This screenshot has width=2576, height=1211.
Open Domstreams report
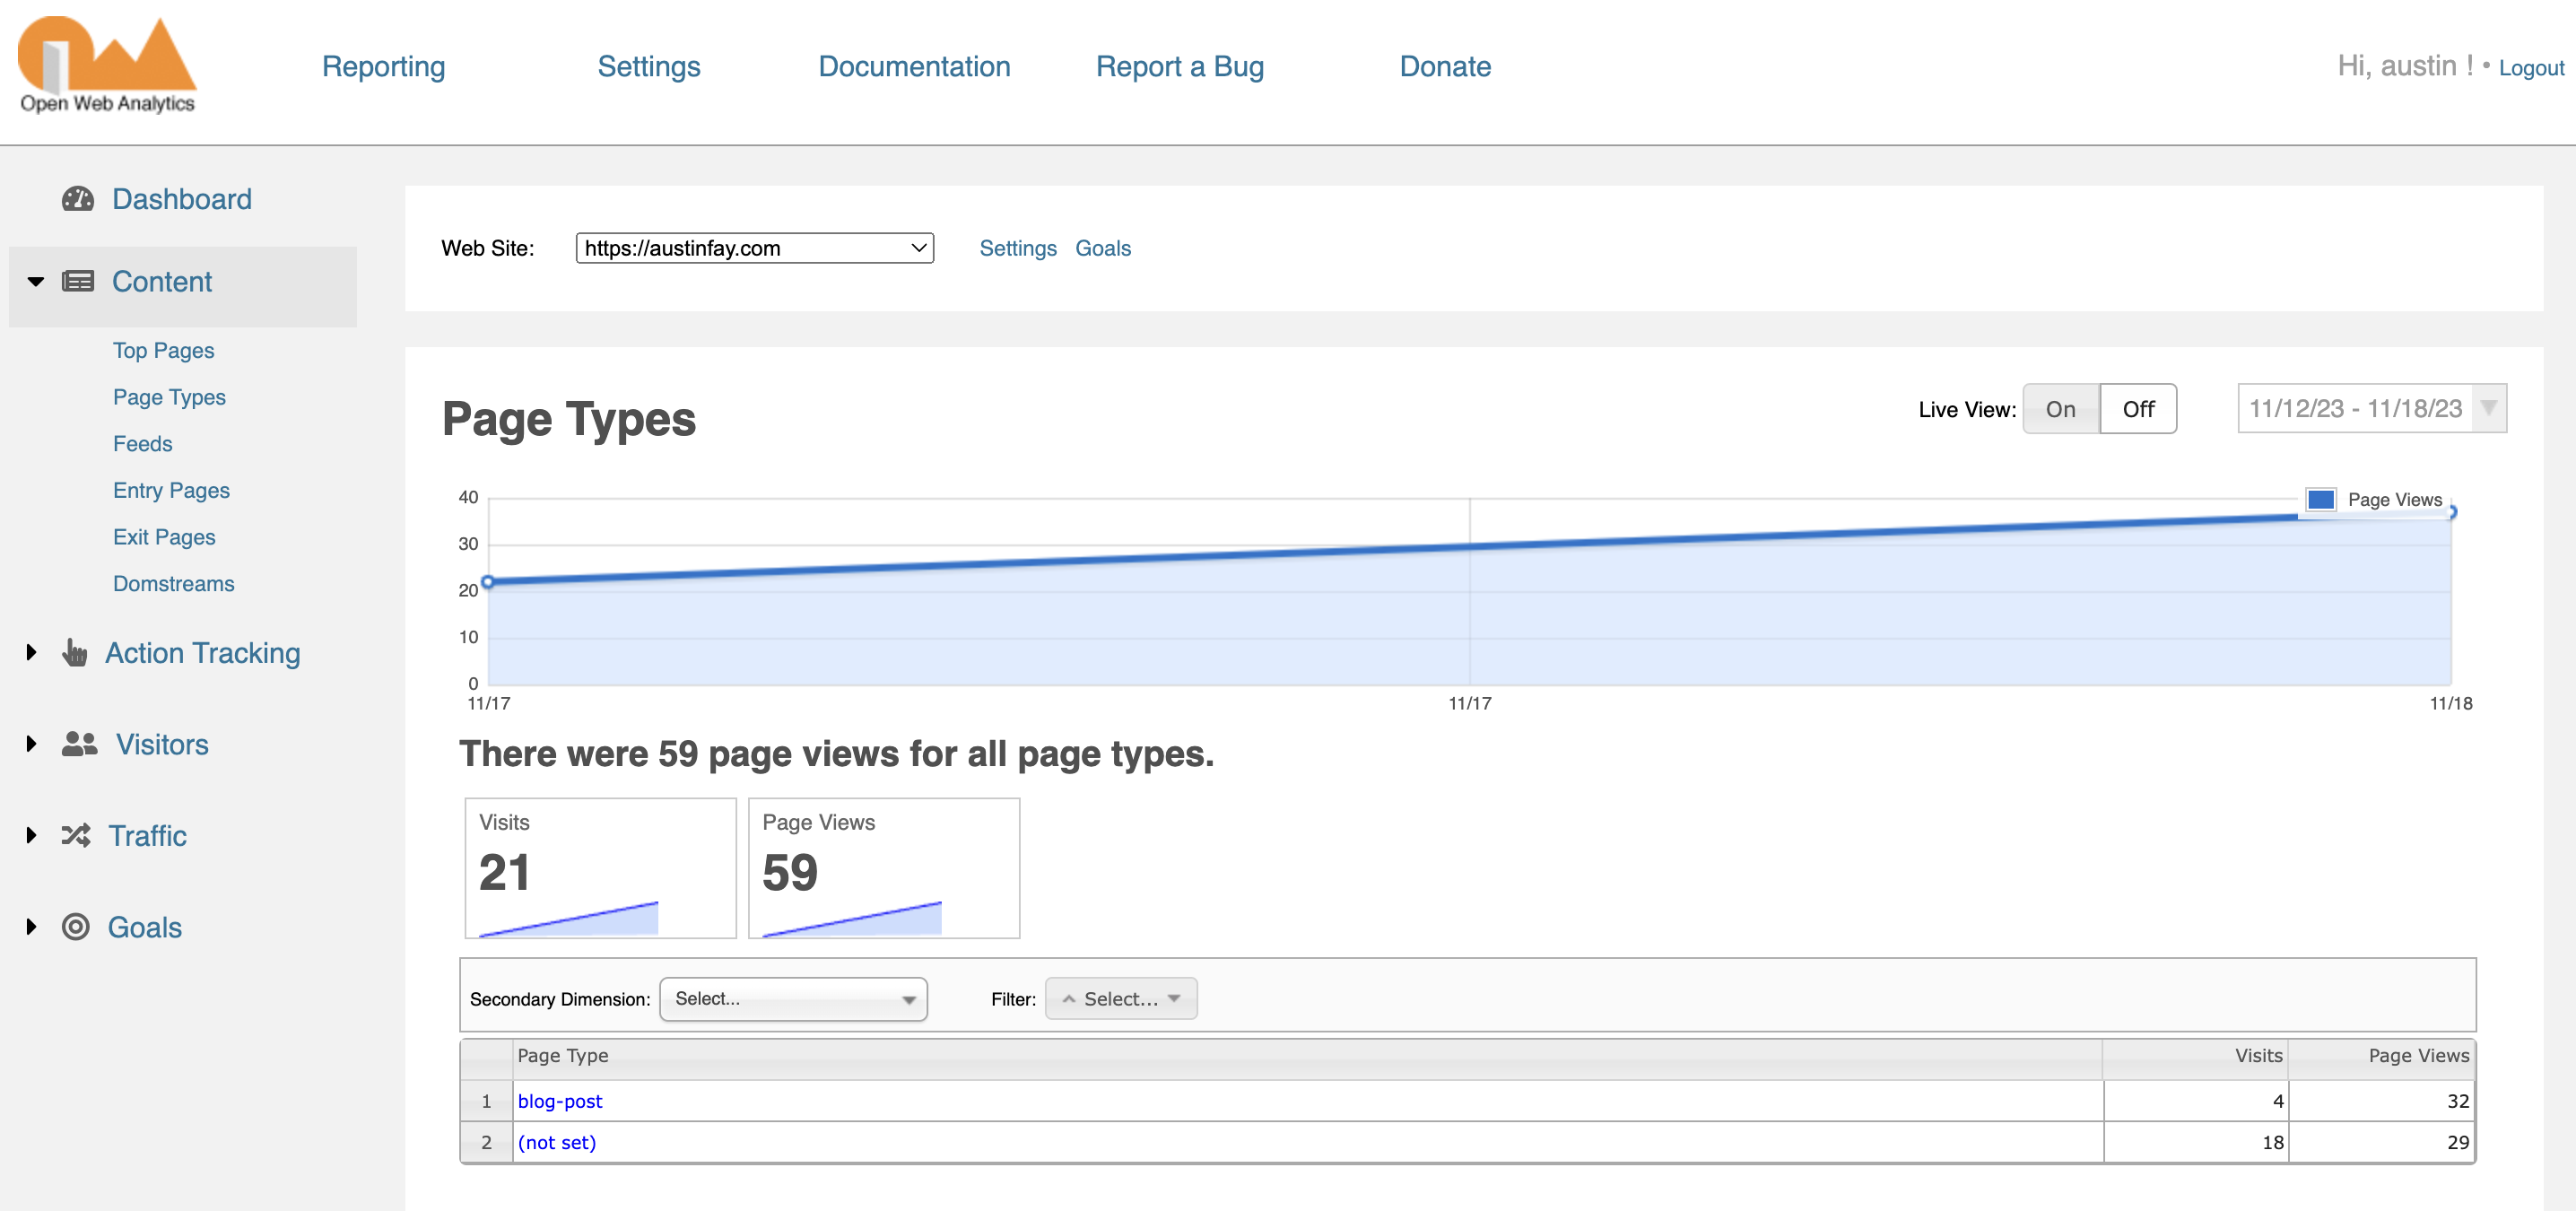173,584
